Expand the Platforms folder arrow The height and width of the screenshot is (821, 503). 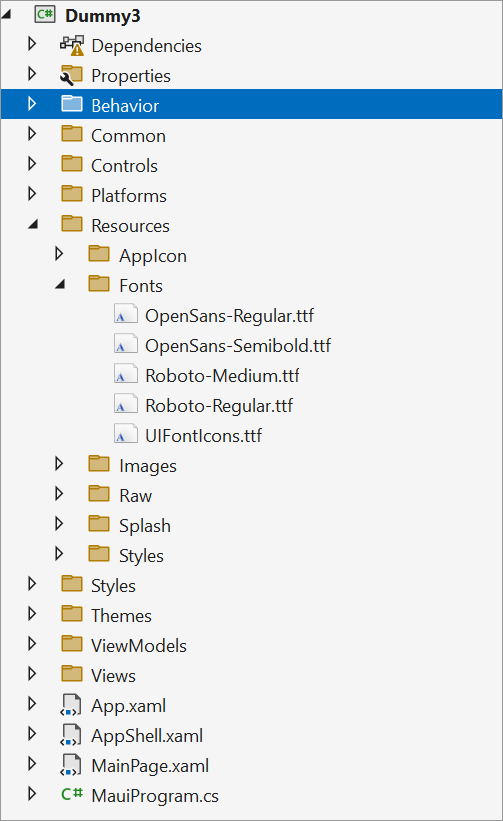pos(32,194)
